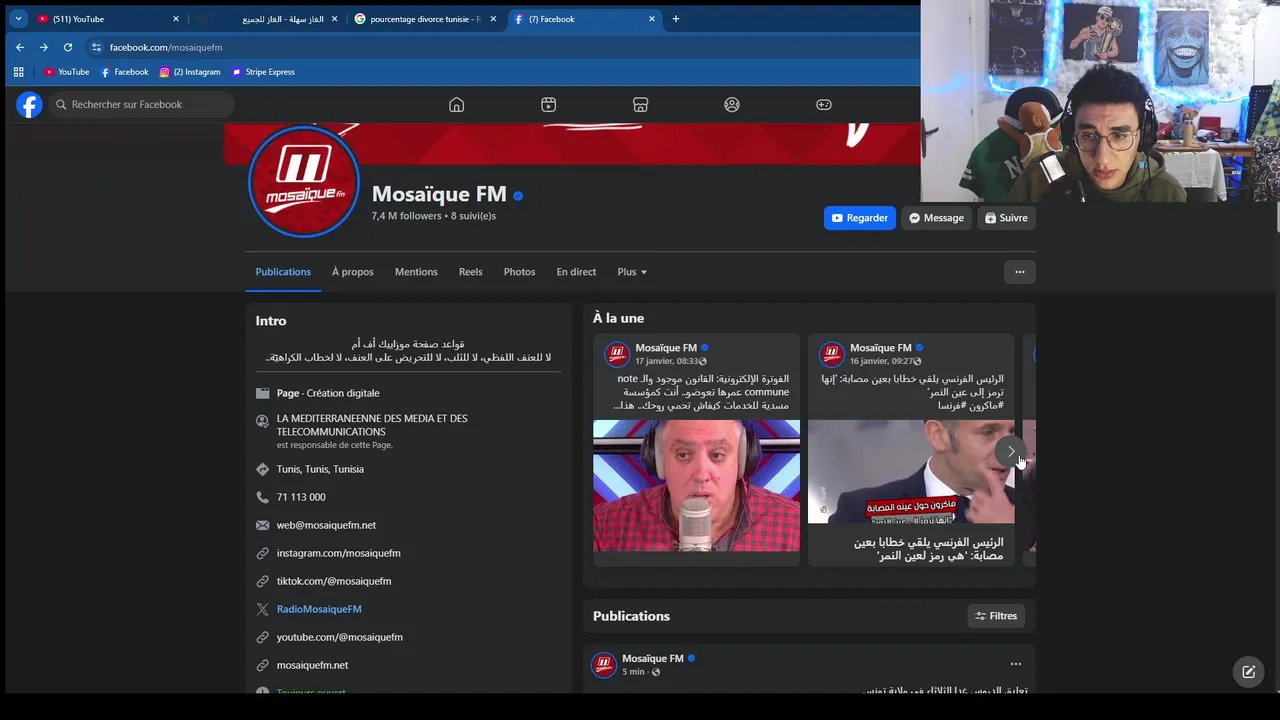Open the browser apps grid icon
Viewport: 1280px width, 720px height.
click(18, 72)
